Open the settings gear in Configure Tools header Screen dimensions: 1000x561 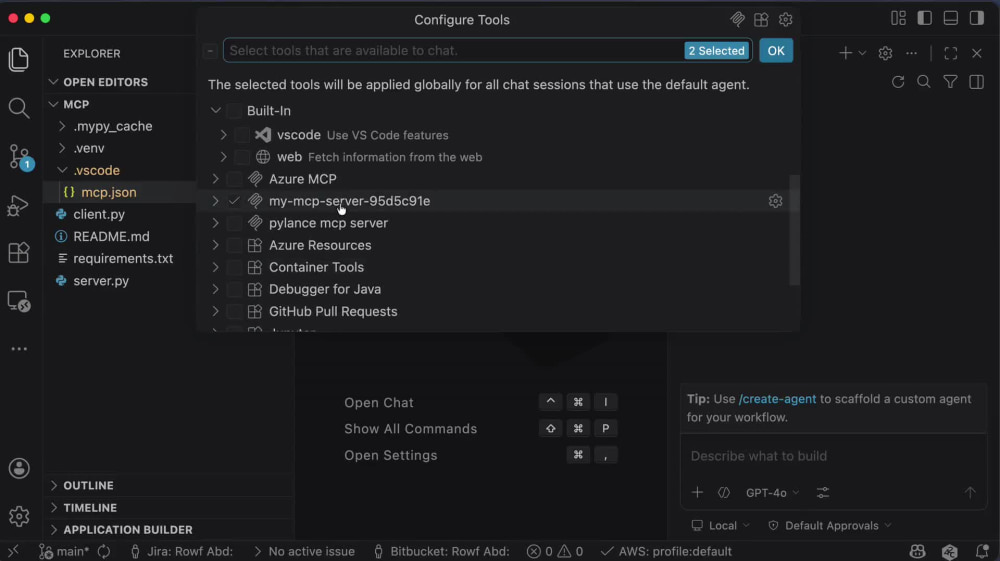pos(786,20)
